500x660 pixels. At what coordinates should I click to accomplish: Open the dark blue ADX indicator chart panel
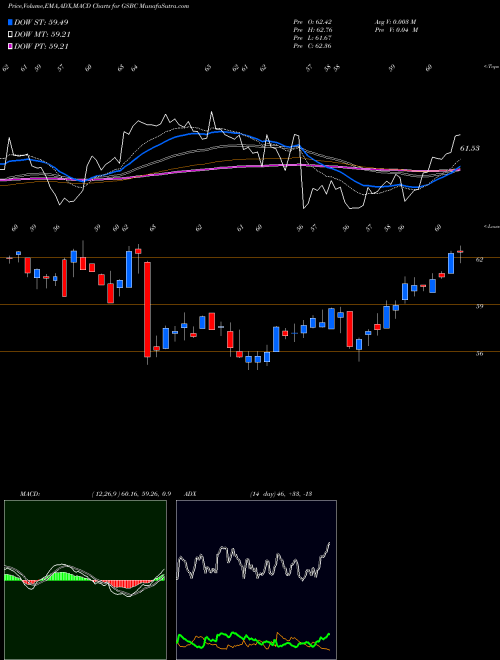(256, 580)
